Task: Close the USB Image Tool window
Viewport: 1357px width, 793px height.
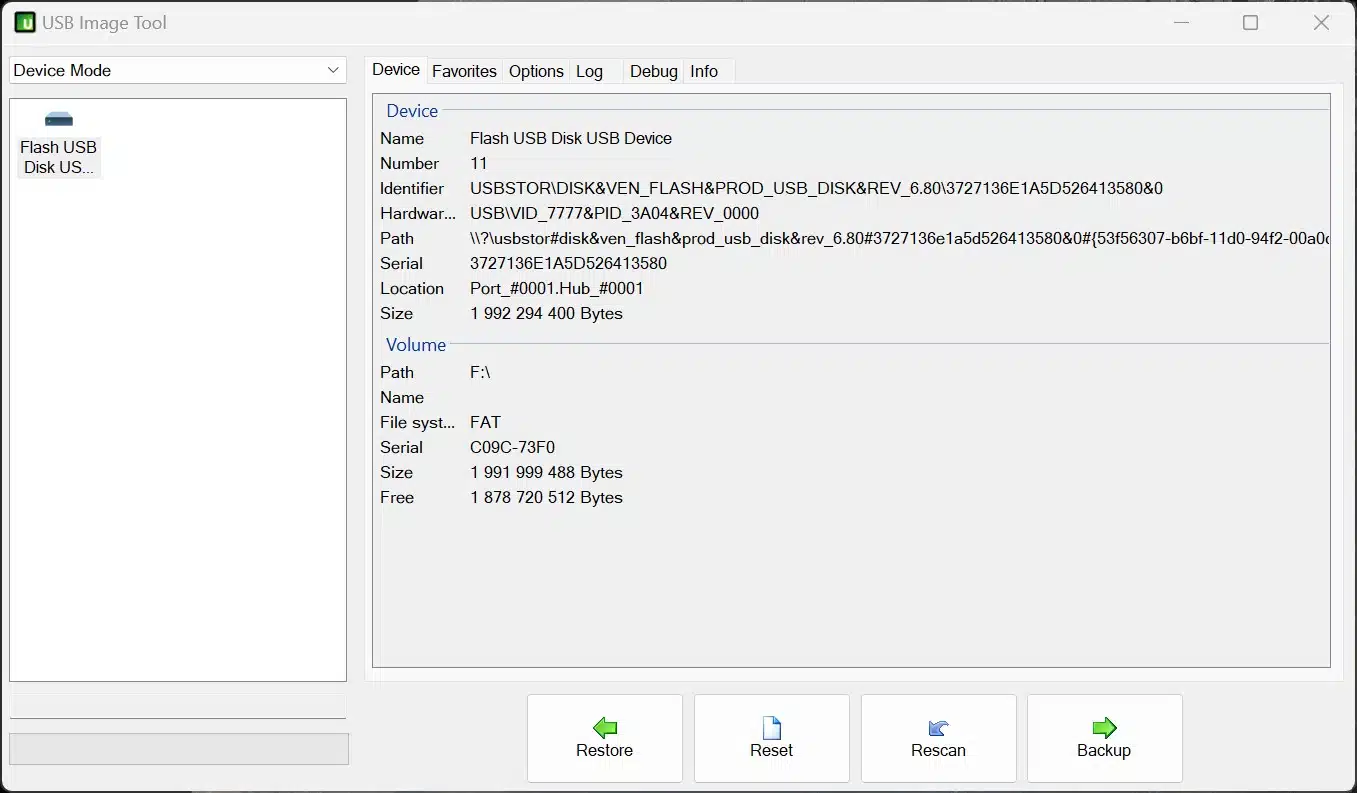Action: tap(1321, 23)
